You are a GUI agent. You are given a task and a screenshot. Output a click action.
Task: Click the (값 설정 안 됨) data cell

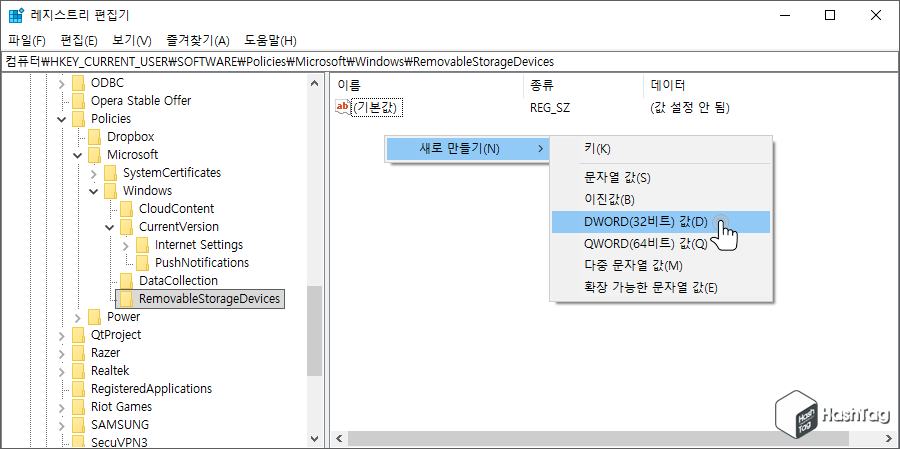pos(689,107)
